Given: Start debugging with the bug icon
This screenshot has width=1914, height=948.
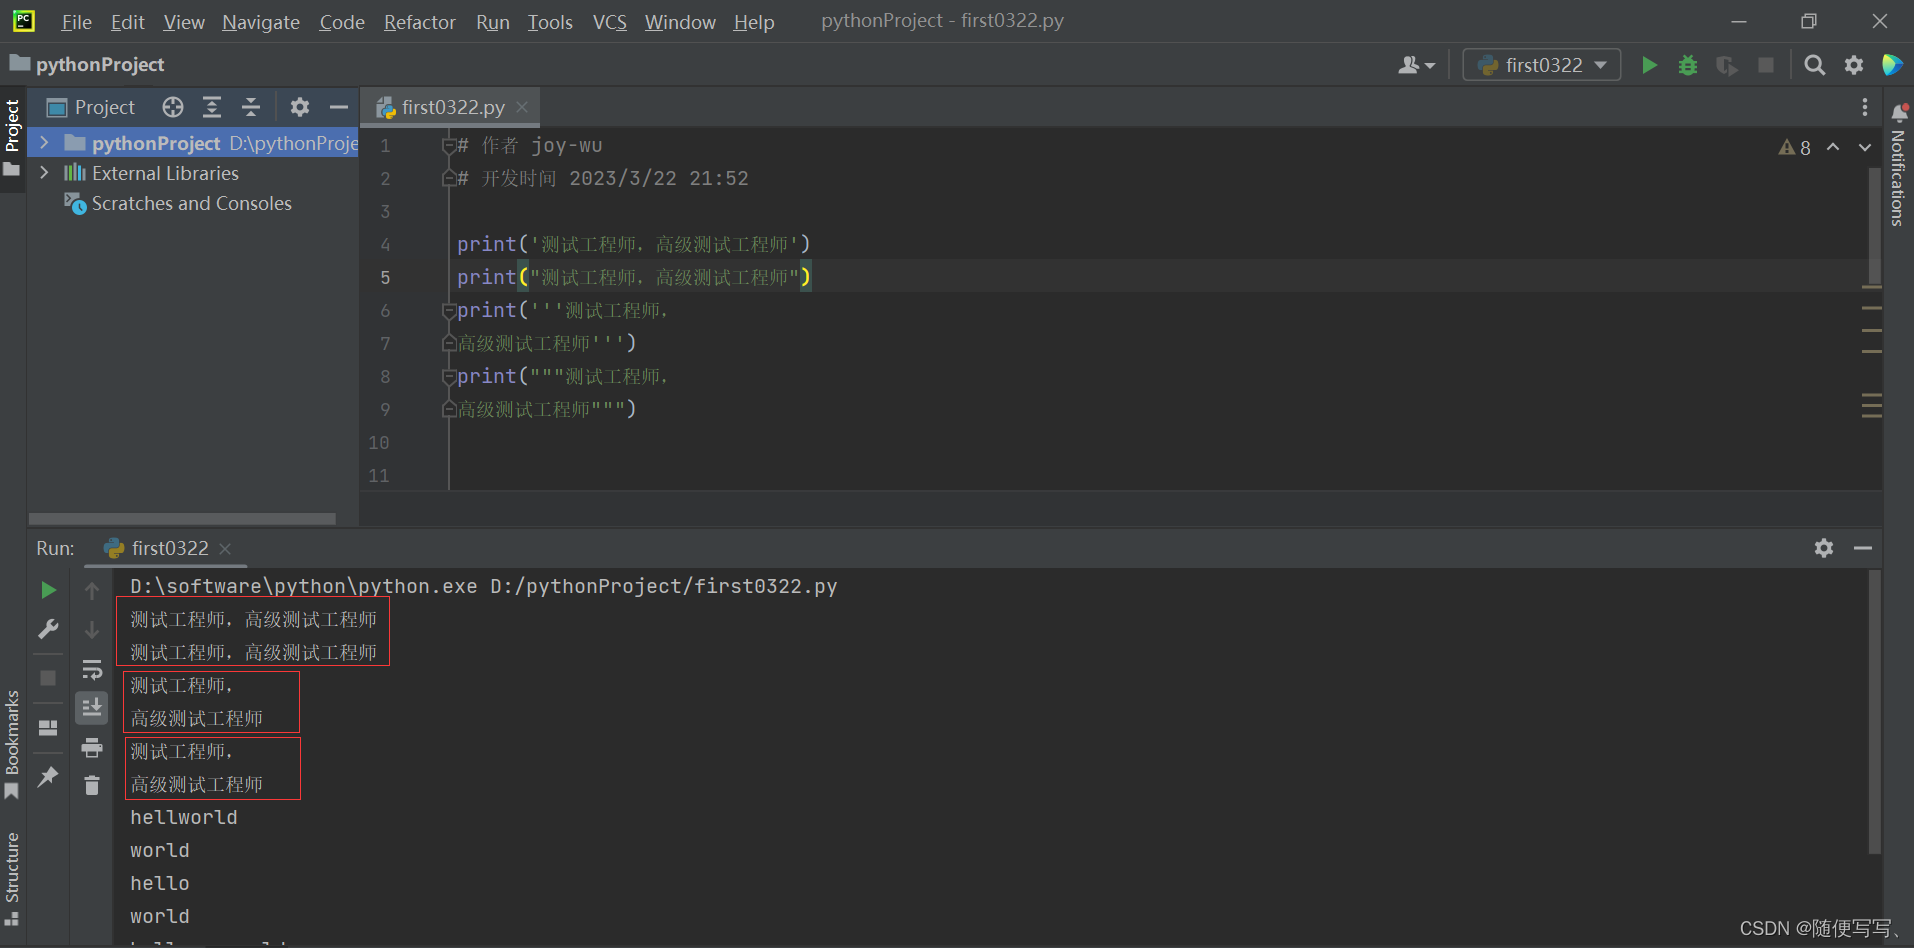Looking at the screenshot, I should pyautogui.click(x=1688, y=65).
